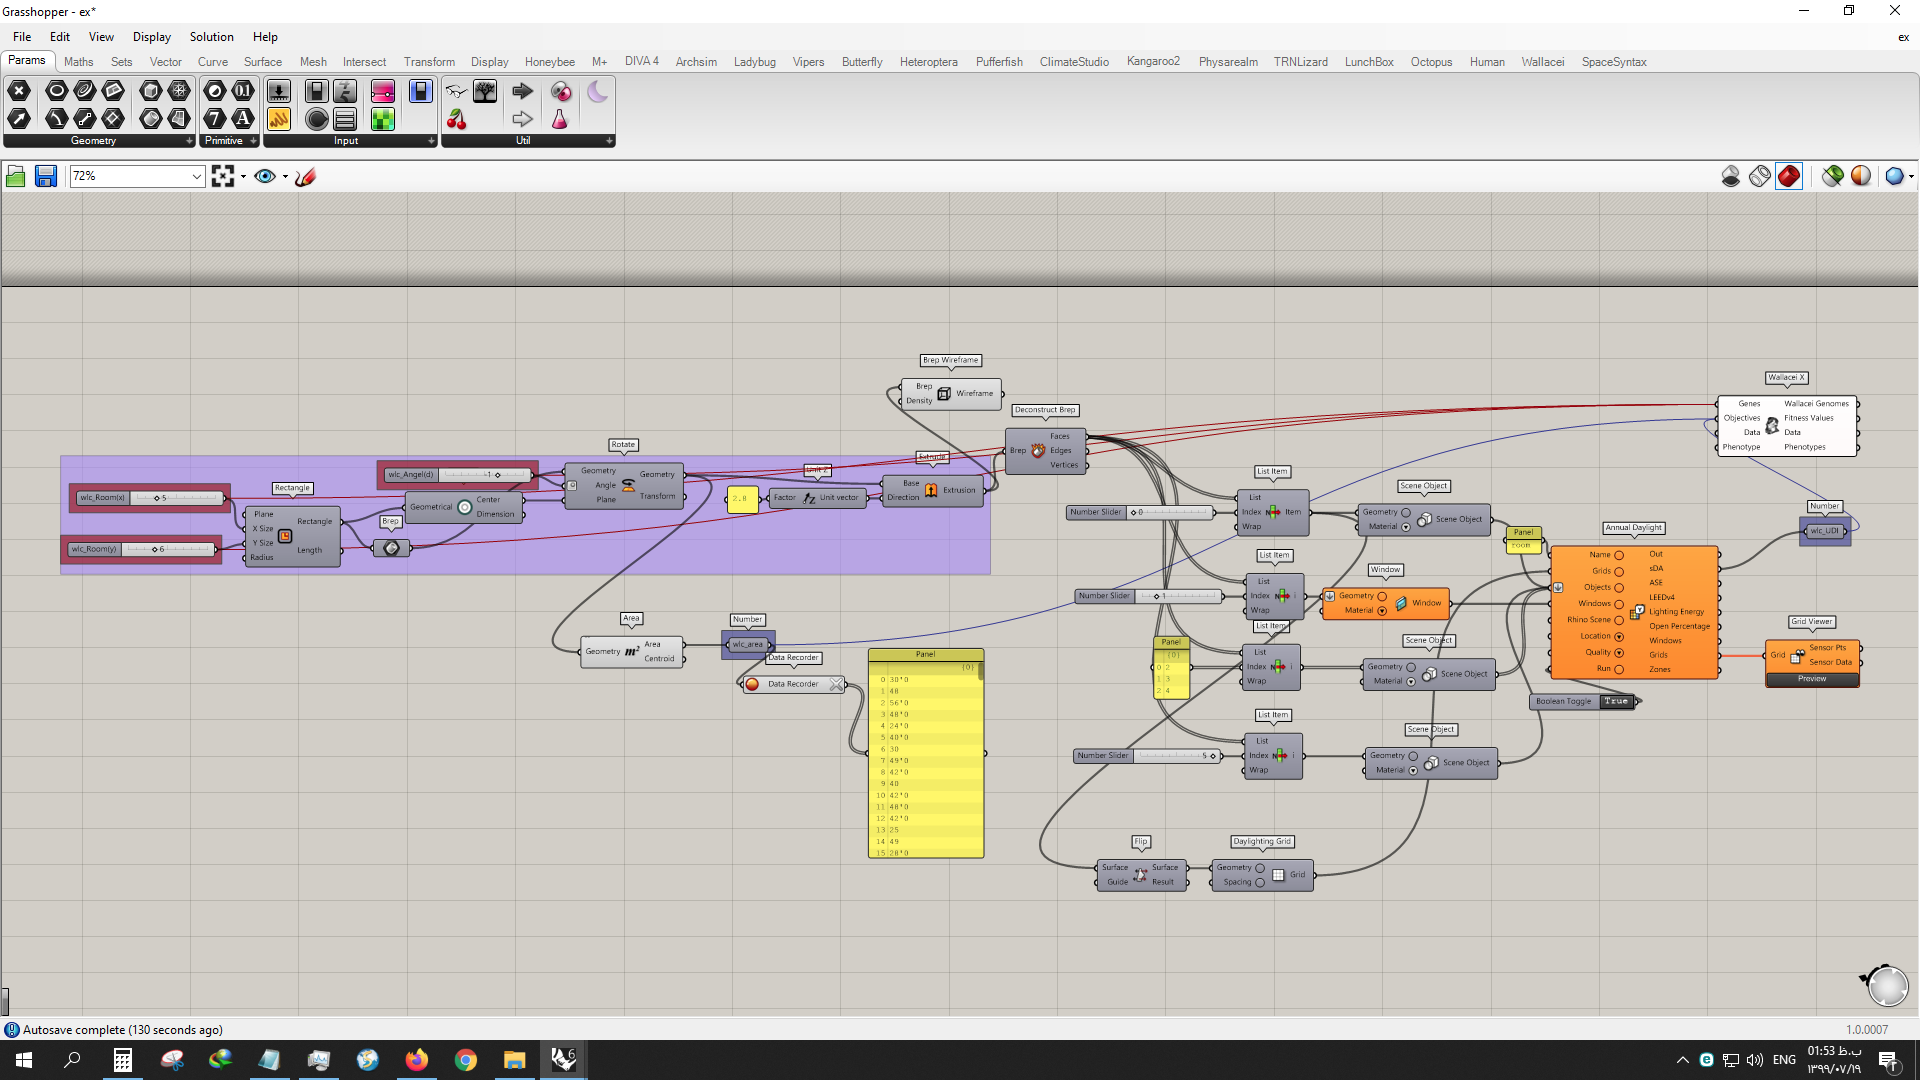The image size is (1920, 1080).
Task: Click the Save document floppy icon
Action: [46, 176]
